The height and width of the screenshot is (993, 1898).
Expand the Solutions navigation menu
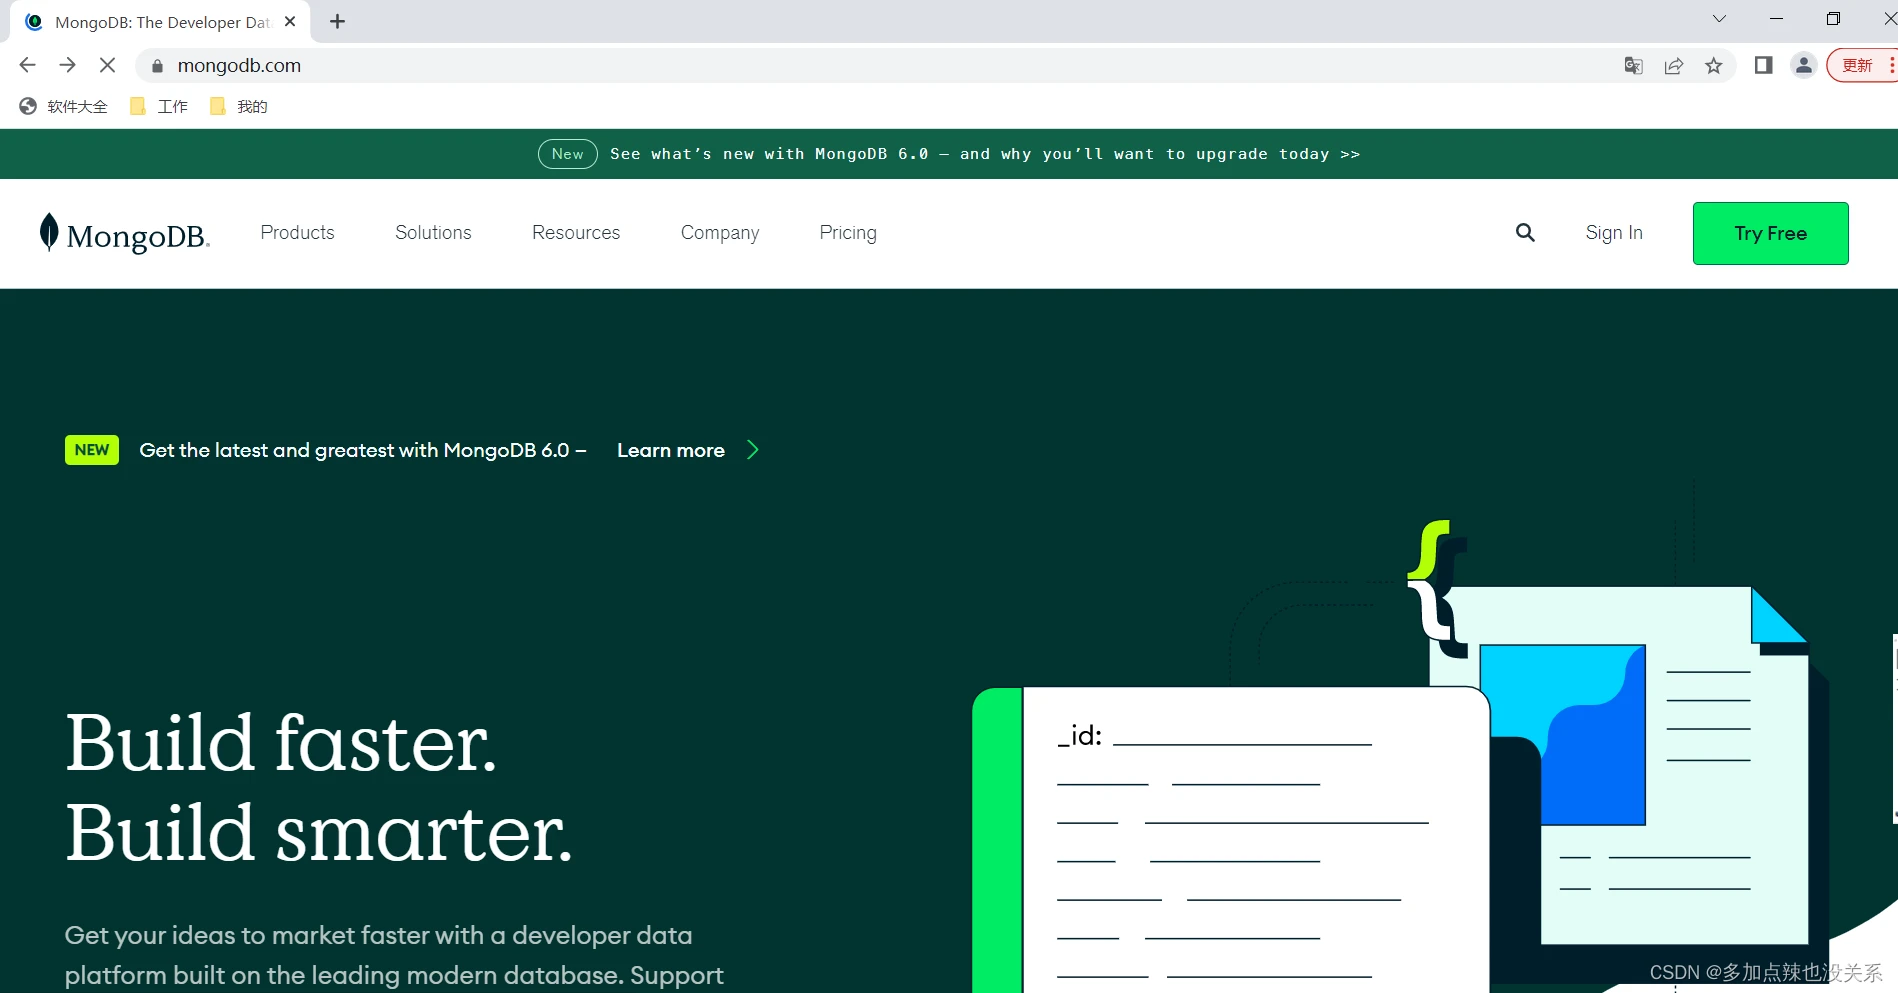point(433,232)
